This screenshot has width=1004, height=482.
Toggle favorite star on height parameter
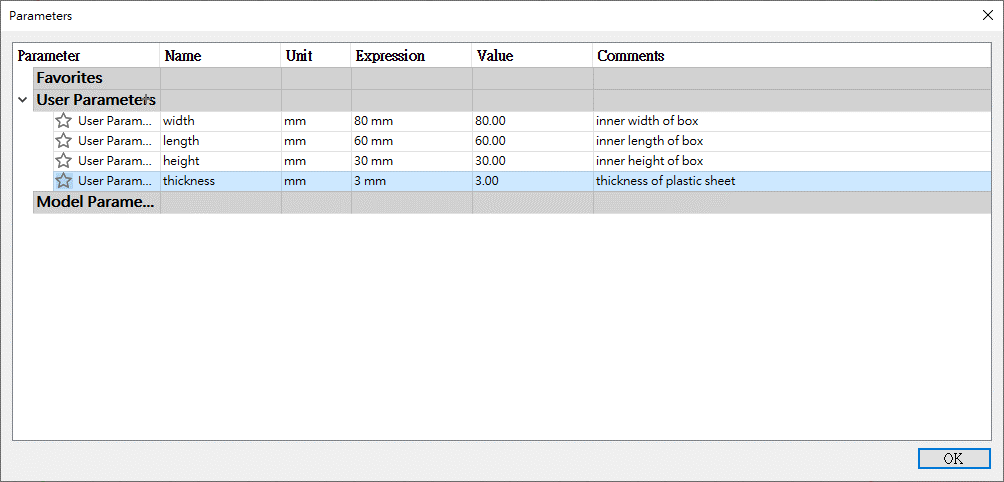[64, 161]
